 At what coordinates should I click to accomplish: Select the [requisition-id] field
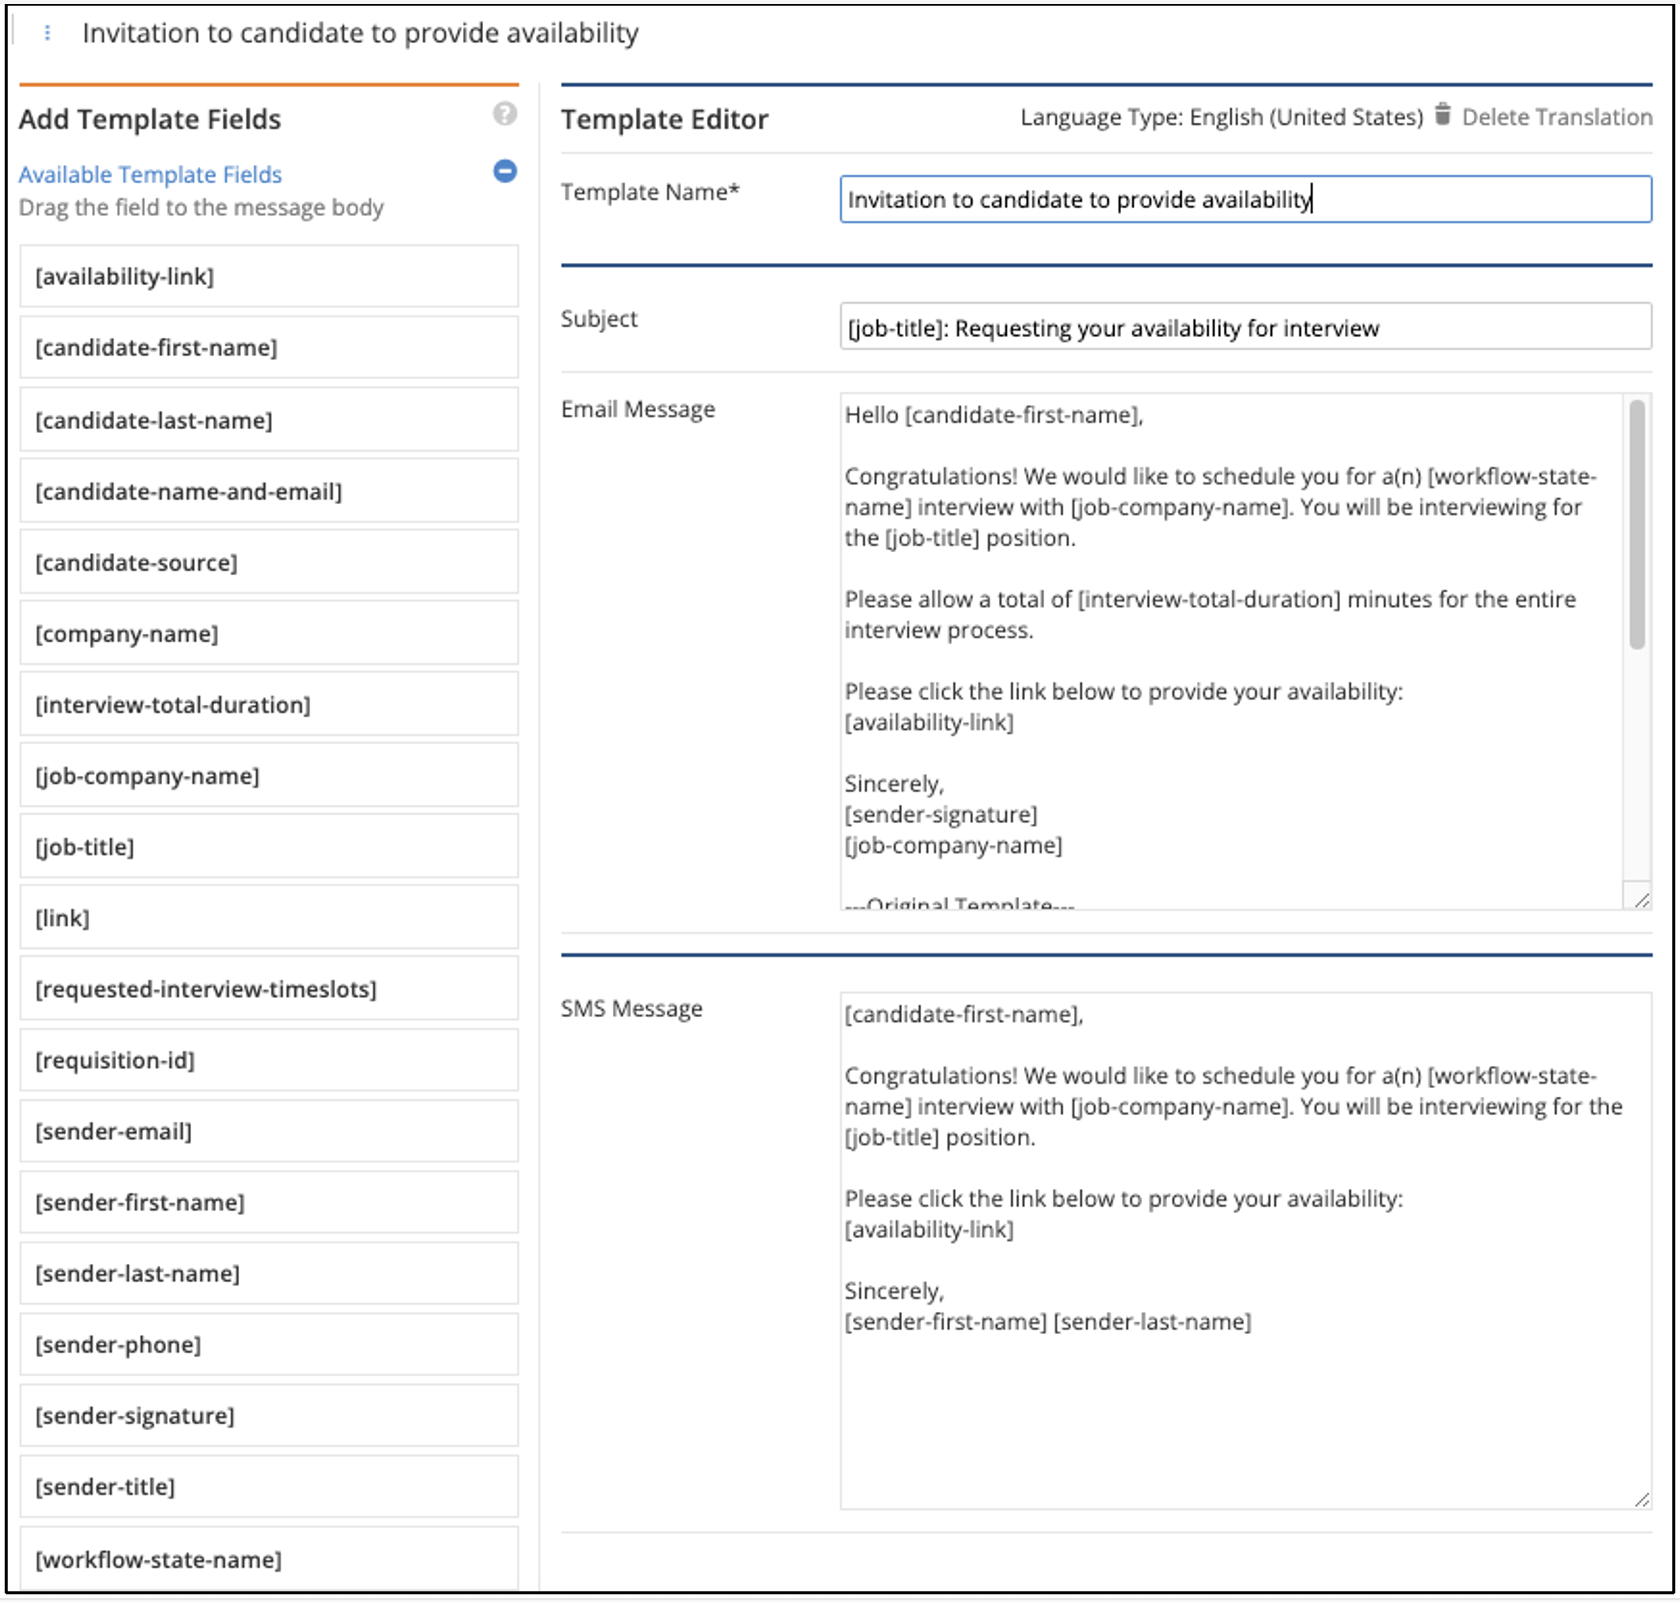[x=269, y=1060]
